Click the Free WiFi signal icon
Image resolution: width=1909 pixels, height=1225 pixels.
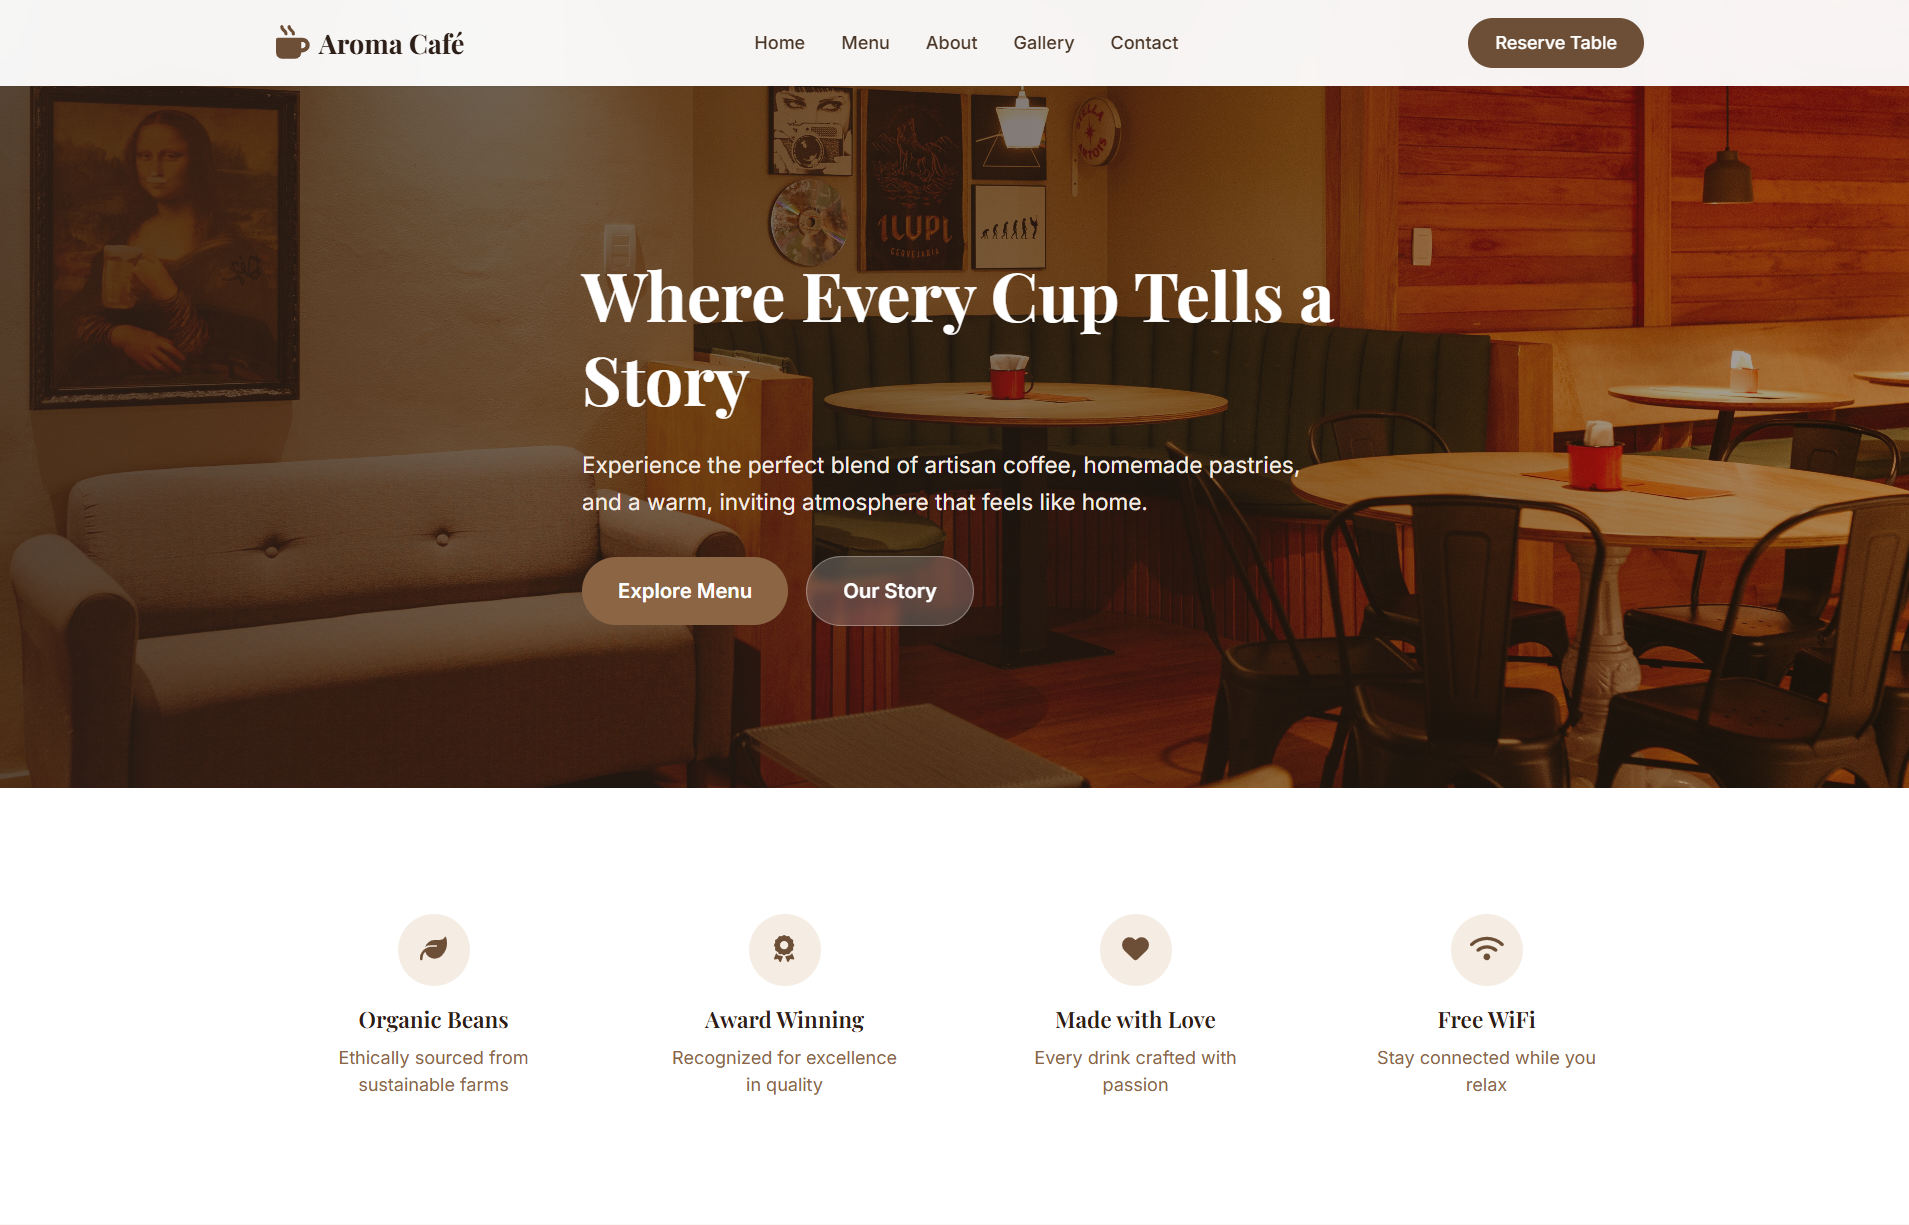coord(1487,949)
